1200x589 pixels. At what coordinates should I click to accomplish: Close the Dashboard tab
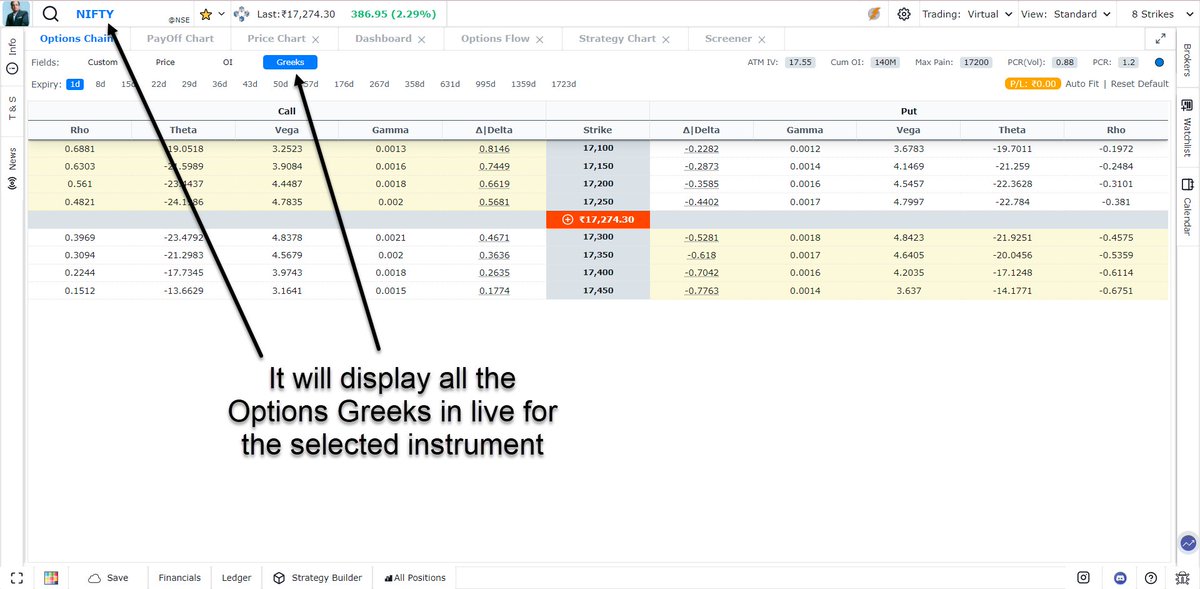(421, 40)
